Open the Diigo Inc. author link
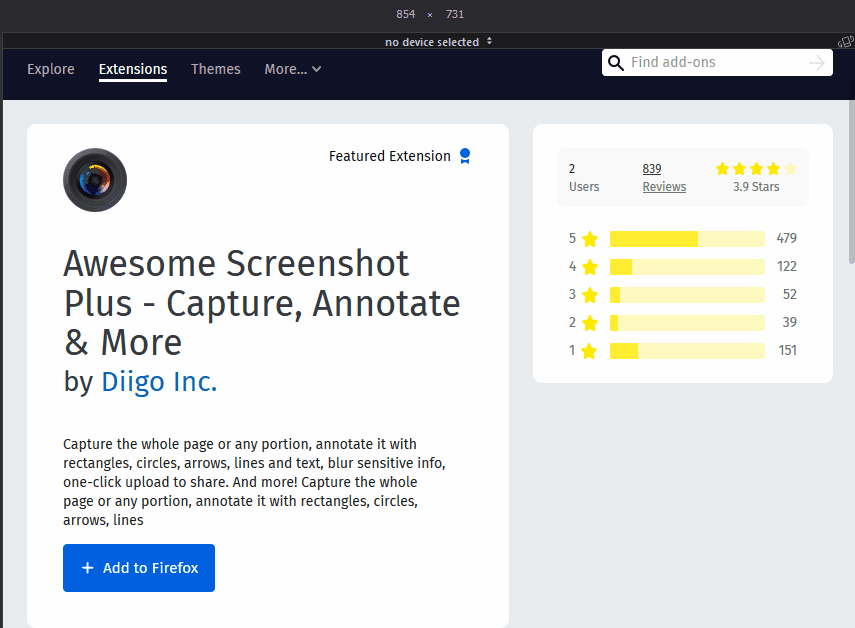The width and height of the screenshot is (855, 628). [159, 382]
